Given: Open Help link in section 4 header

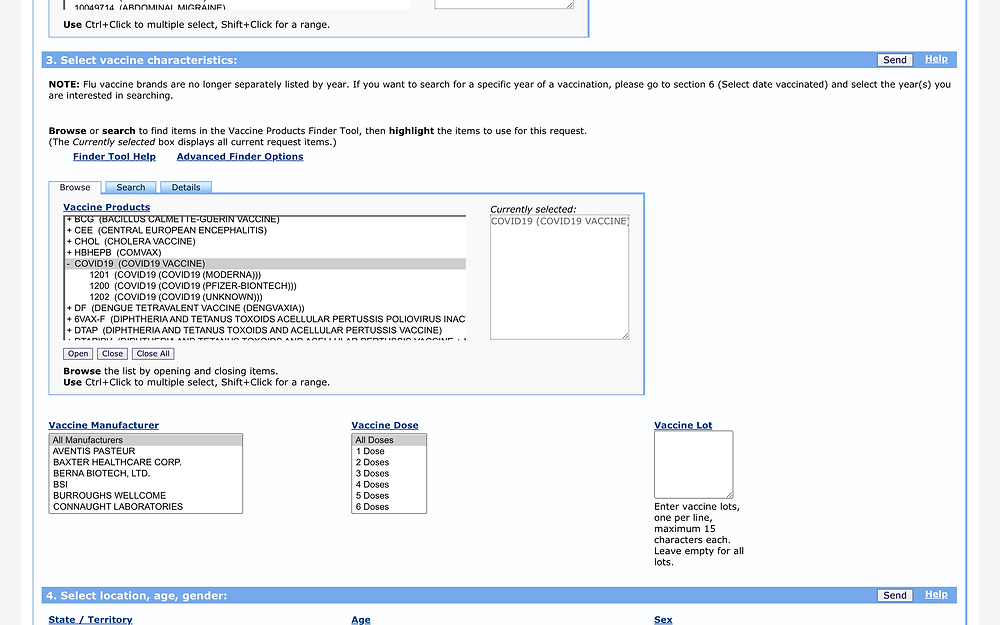Looking at the screenshot, I should pyautogui.click(x=936, y=594).
